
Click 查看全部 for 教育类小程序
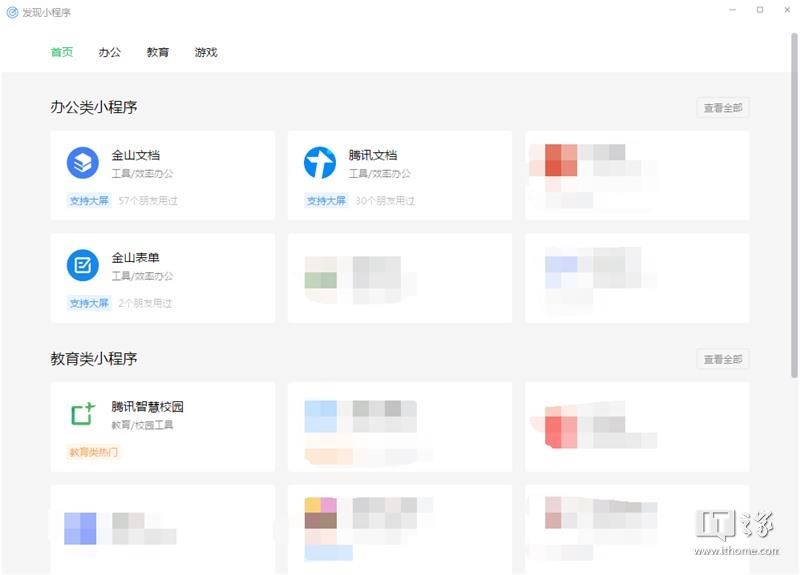pos(723,359)
